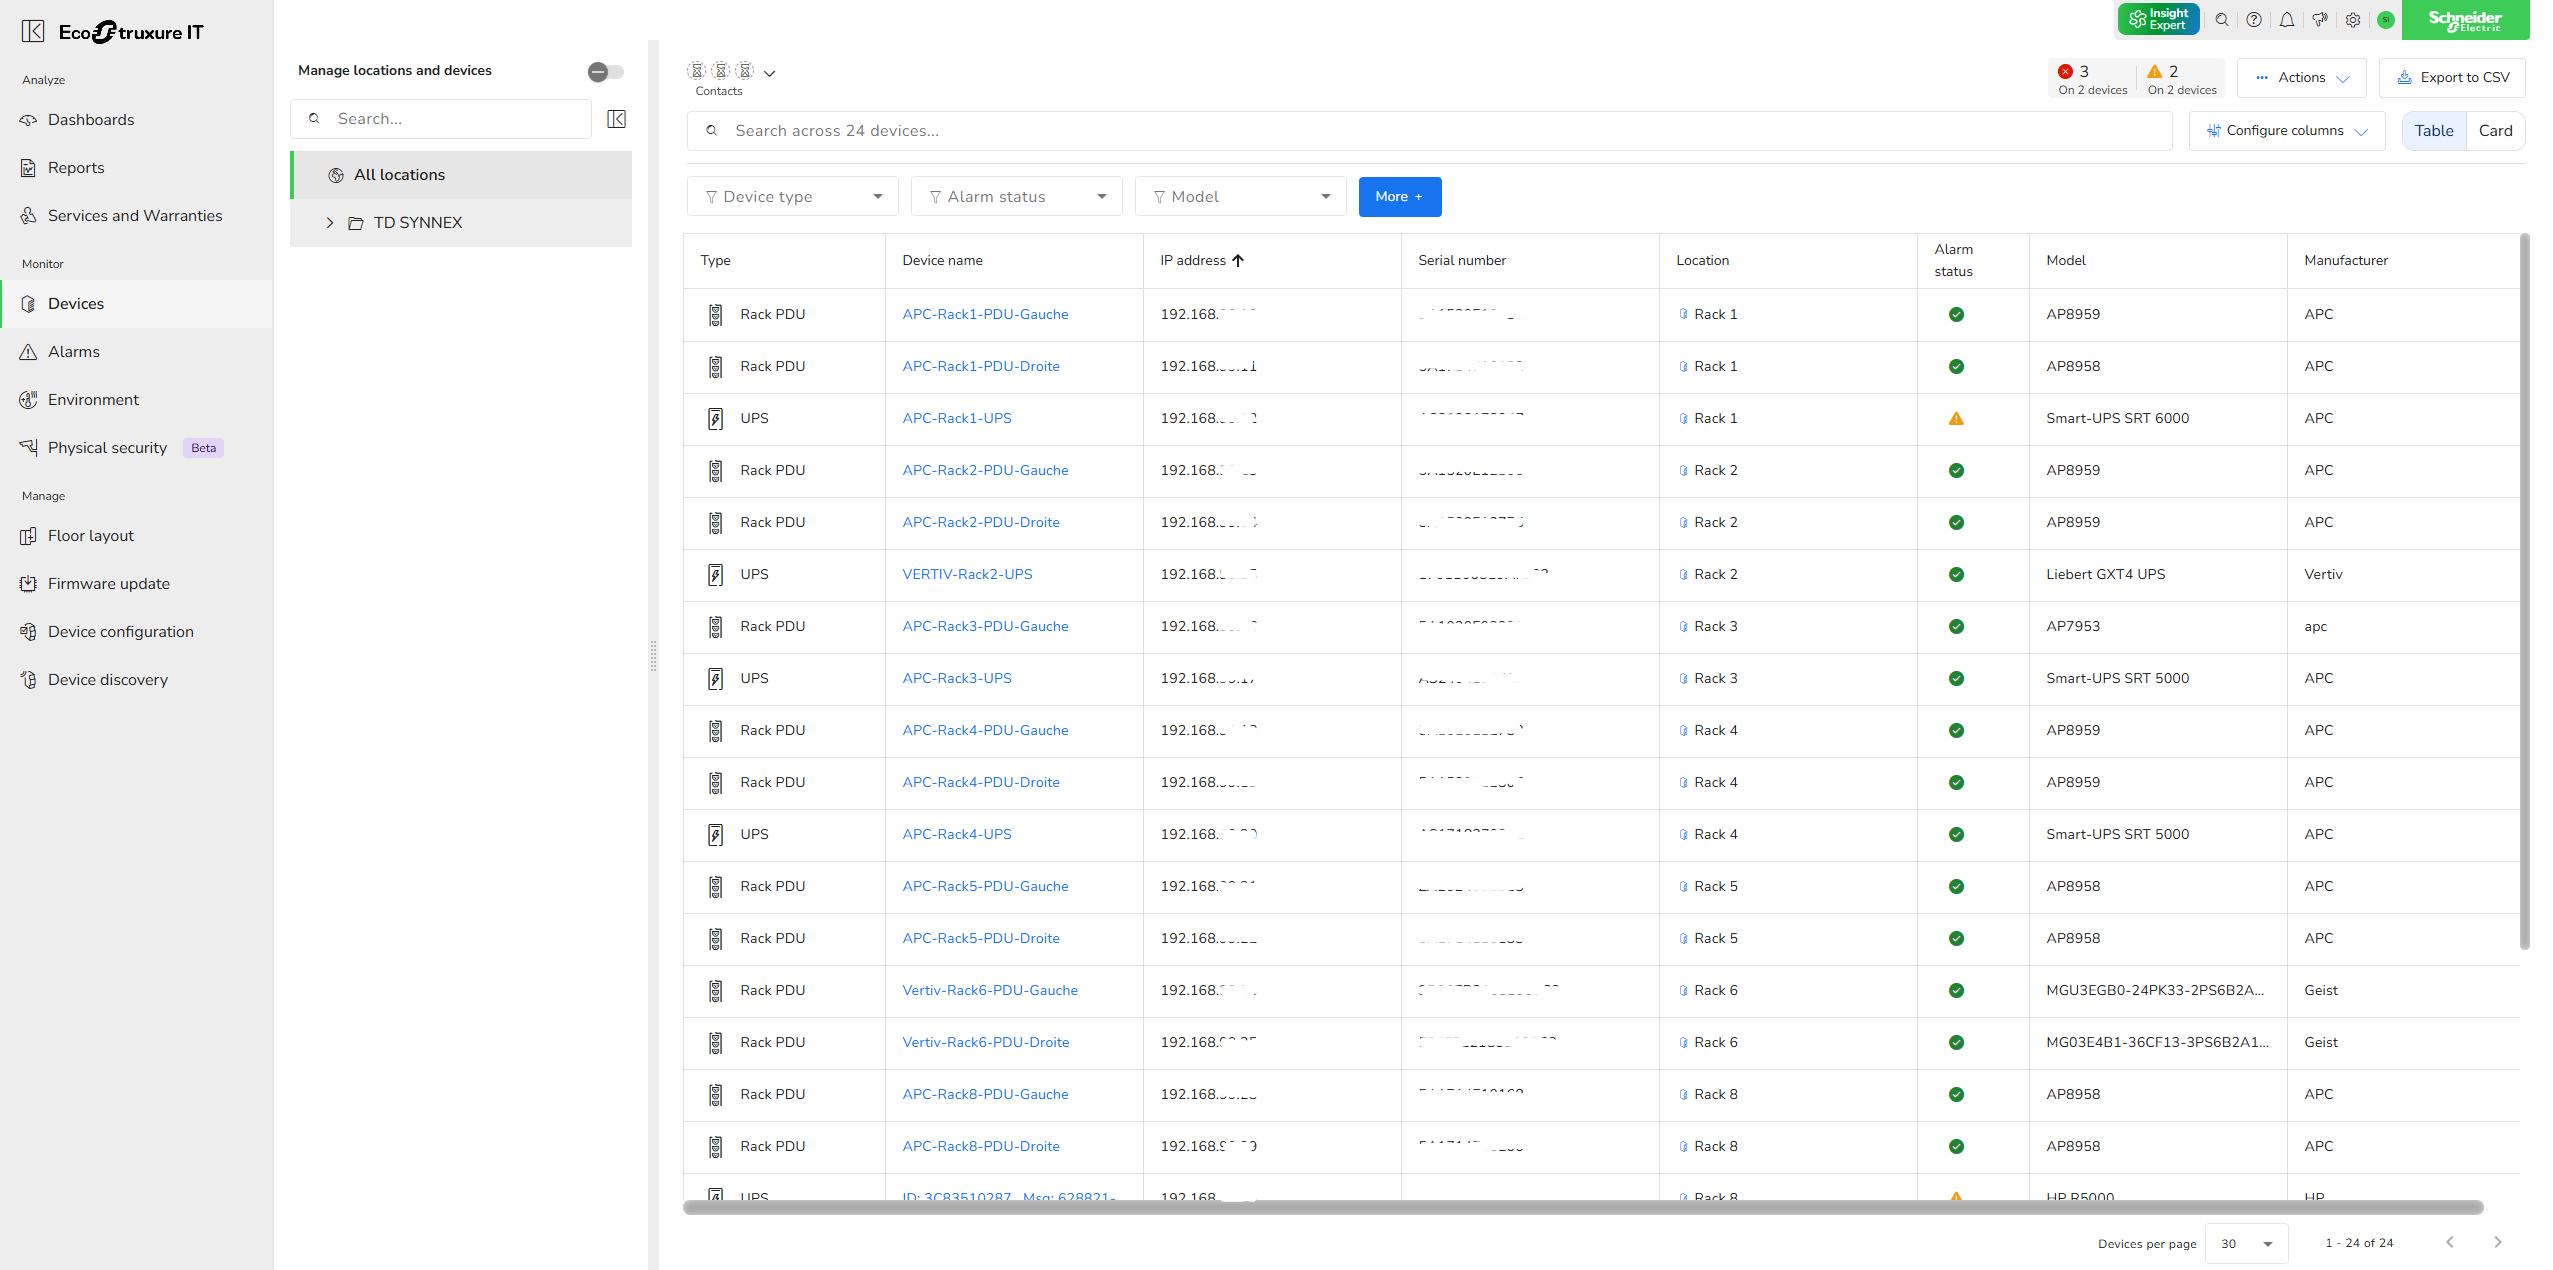Click the Insight Expert button
The width and height of the screenshot is (2553, 1270).
pos(2158,20)
